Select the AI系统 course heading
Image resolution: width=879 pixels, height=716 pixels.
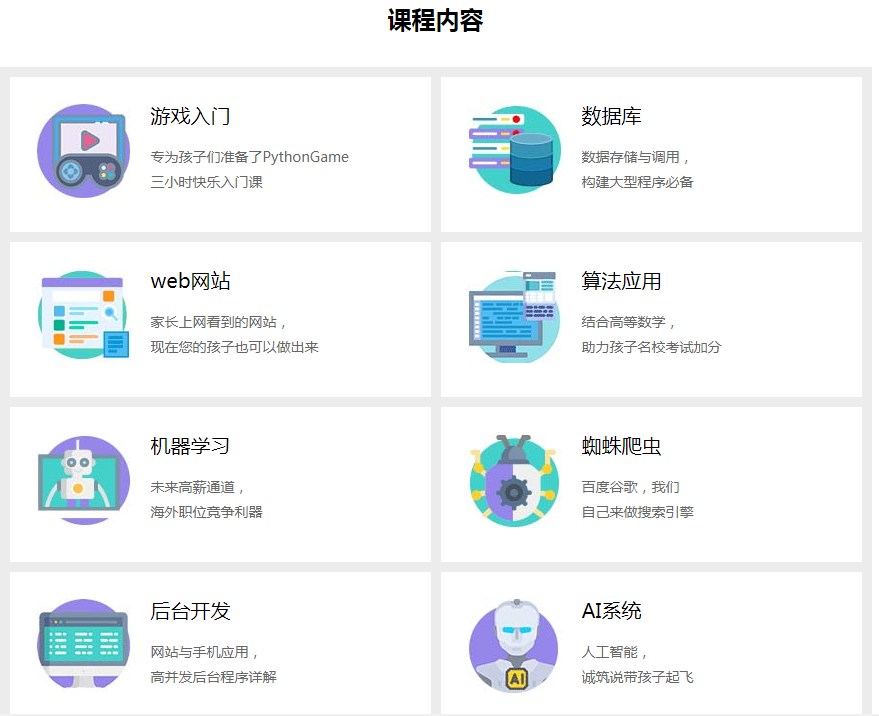click(611, 611)
